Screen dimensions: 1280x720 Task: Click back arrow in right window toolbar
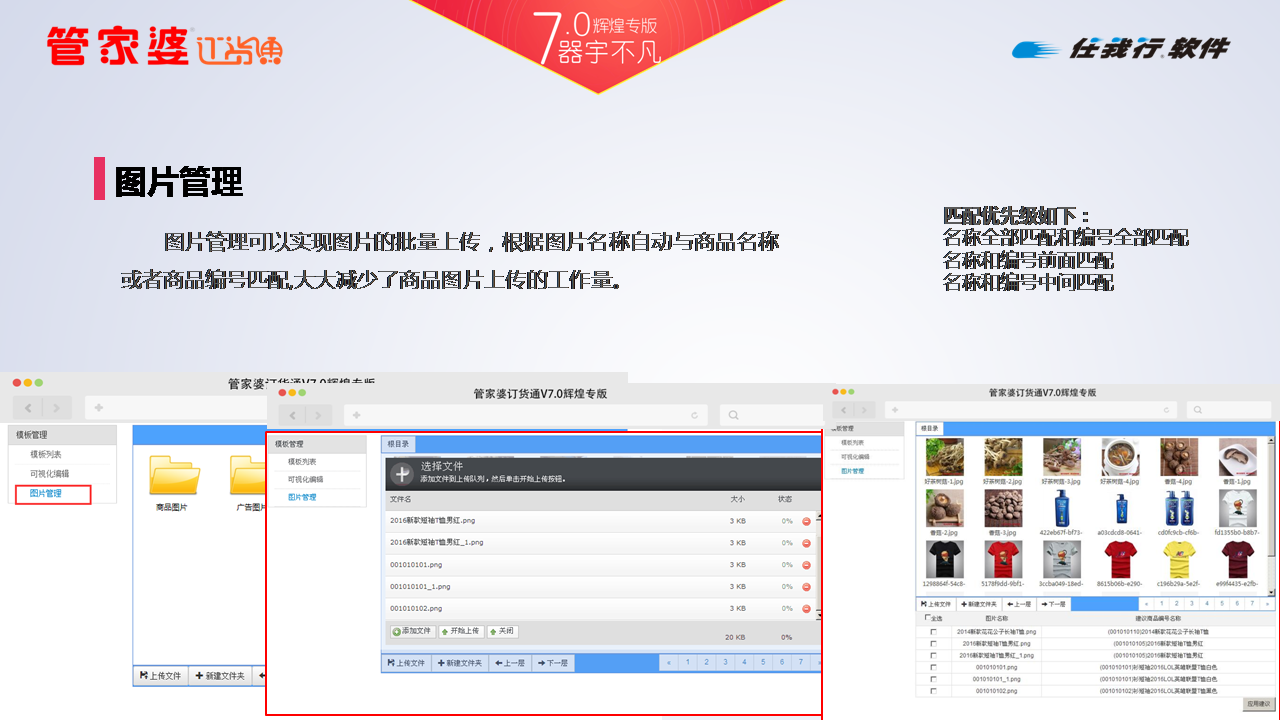tap(844, 410)
